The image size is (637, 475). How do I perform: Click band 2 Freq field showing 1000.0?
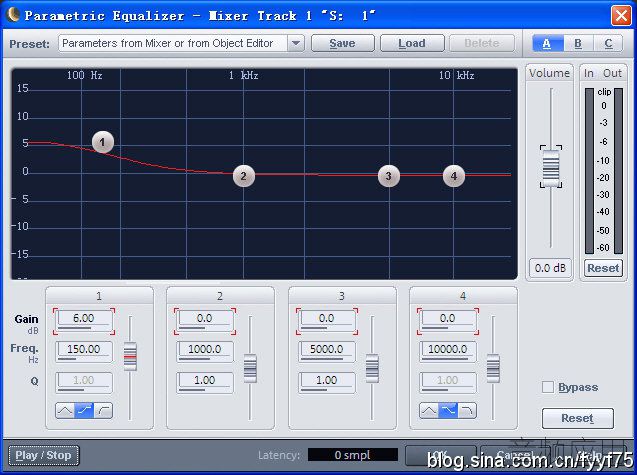coord(205,351)
